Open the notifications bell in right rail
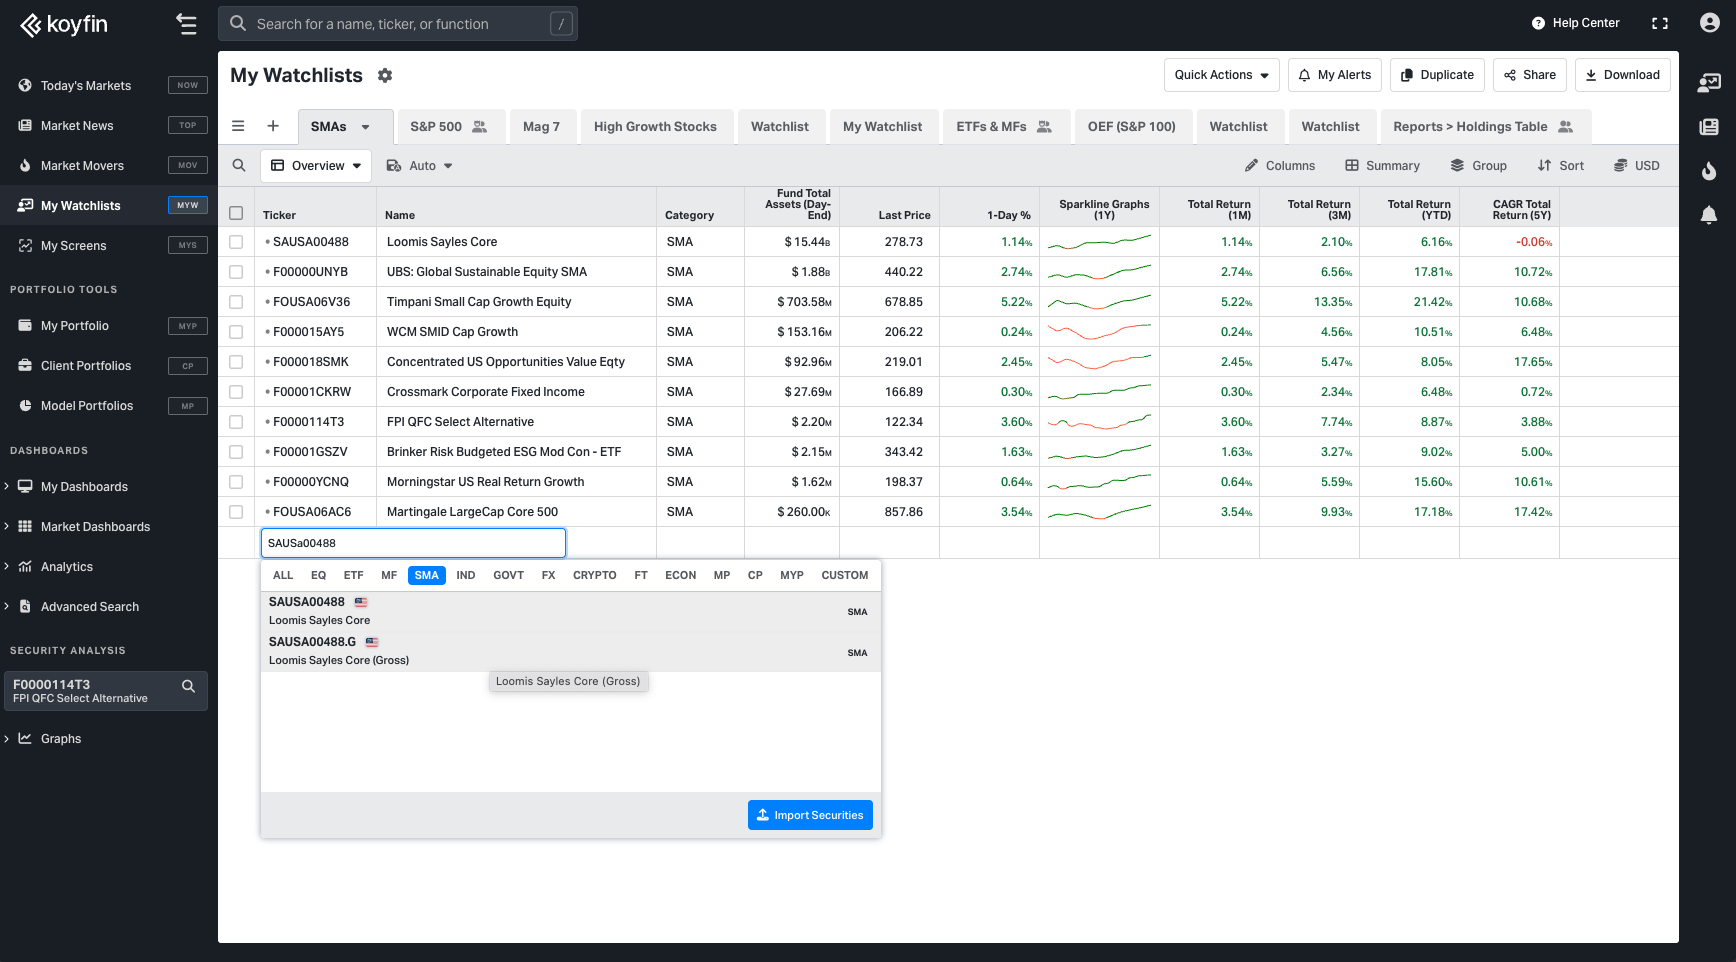Image resolution: width=1736 pixels, height=962 pixels. pos(1709,215)
